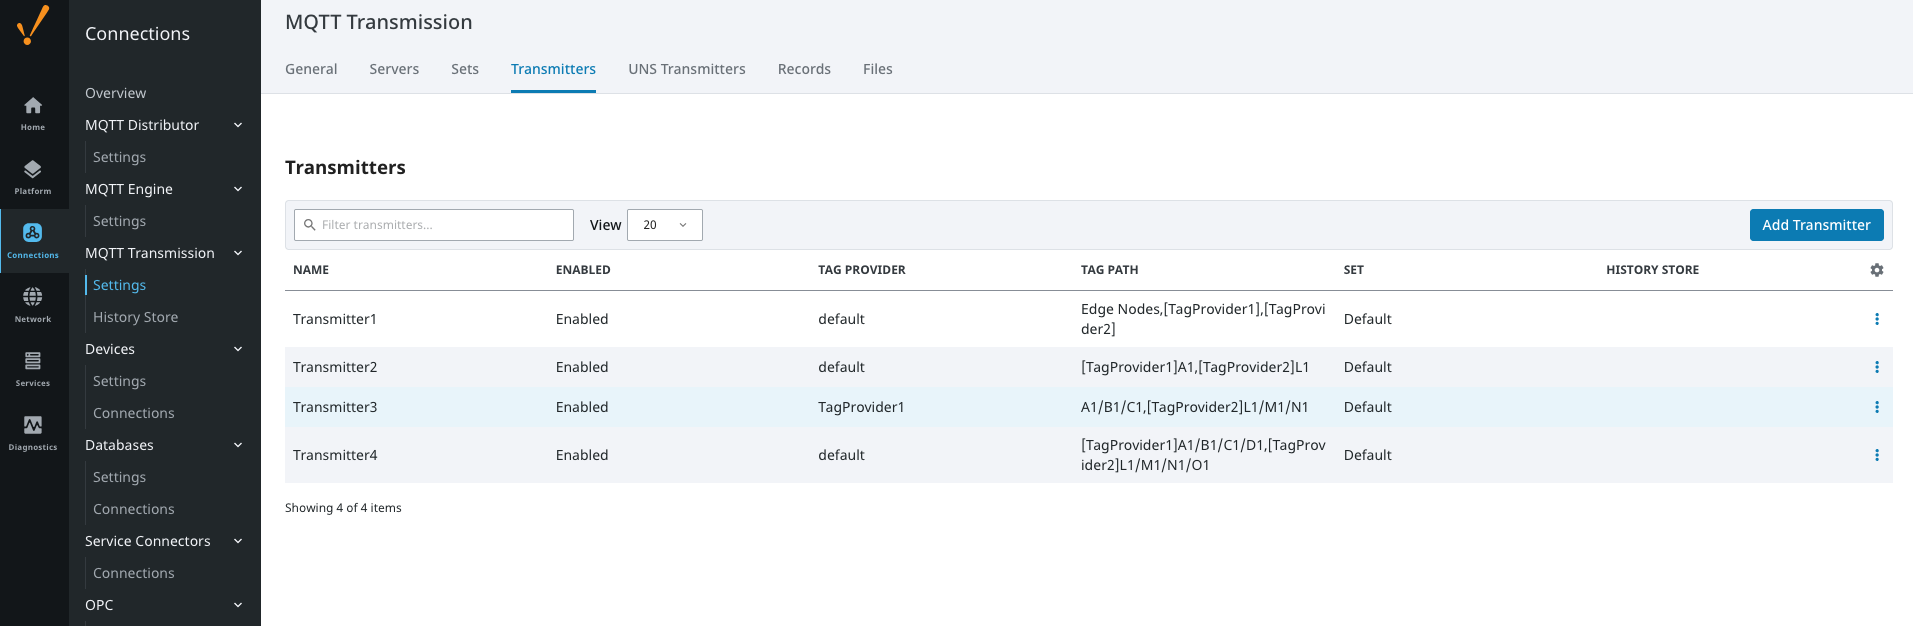1913x626 pixels.
Task: Collapse the Databases section
Action: point(238,445)
